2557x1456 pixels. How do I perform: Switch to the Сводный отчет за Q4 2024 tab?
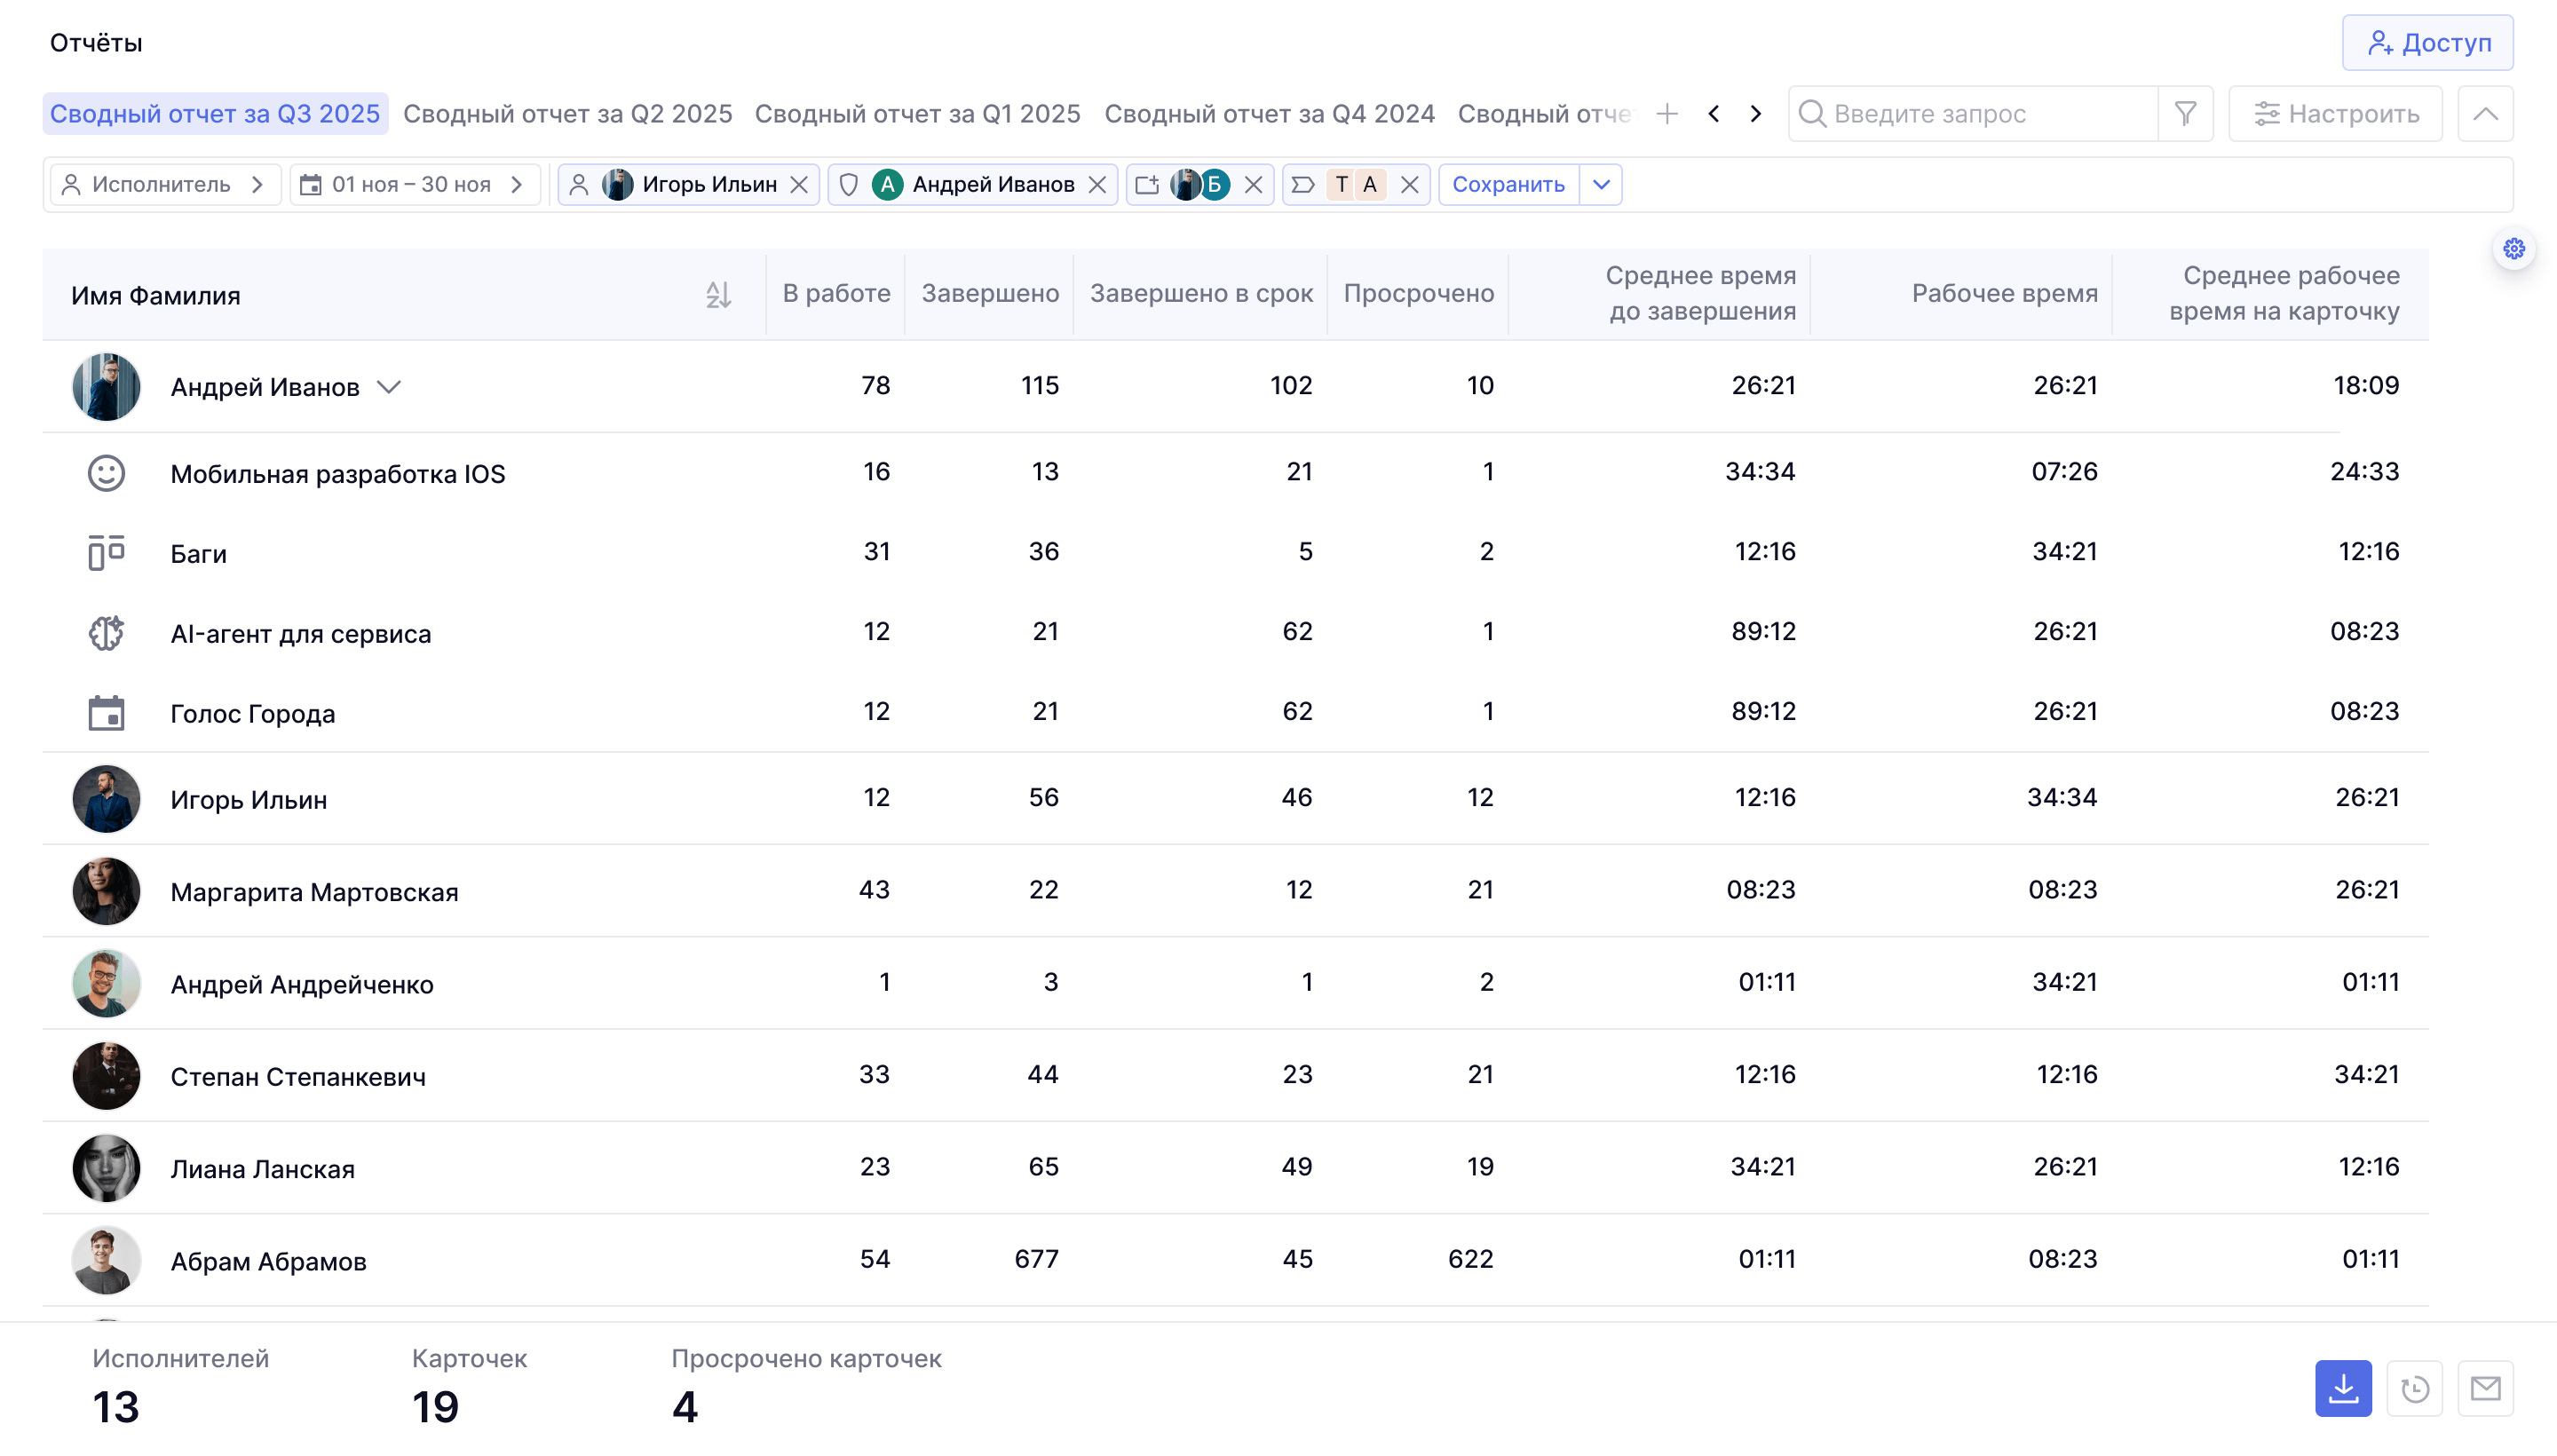tap(1269, 114)
